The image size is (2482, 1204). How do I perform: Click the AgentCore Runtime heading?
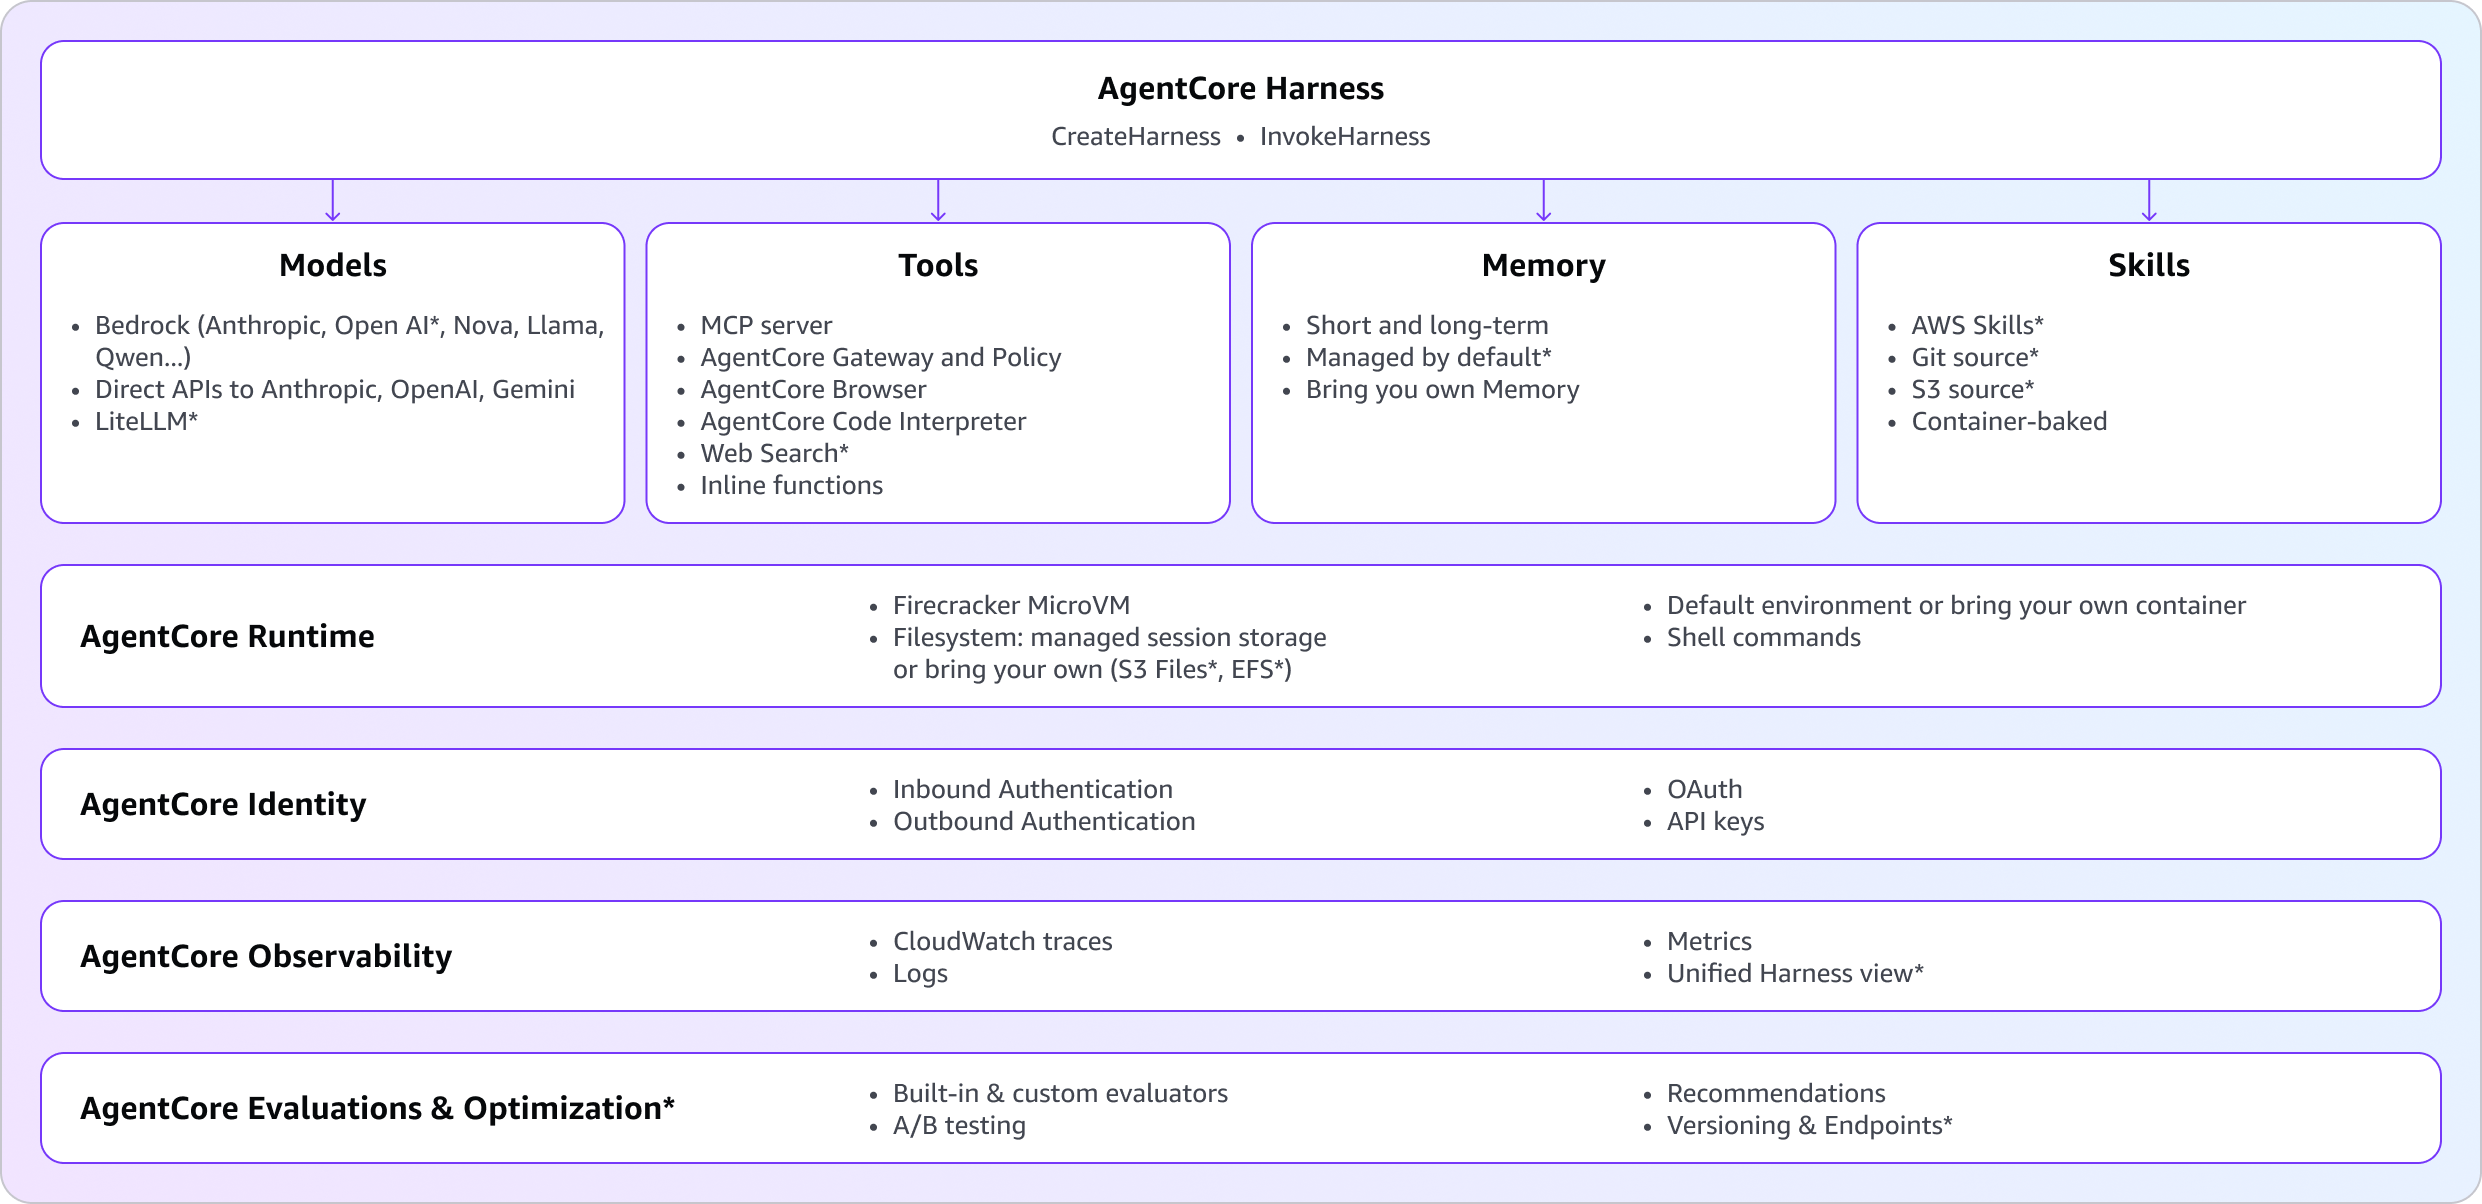pos(227,636)
